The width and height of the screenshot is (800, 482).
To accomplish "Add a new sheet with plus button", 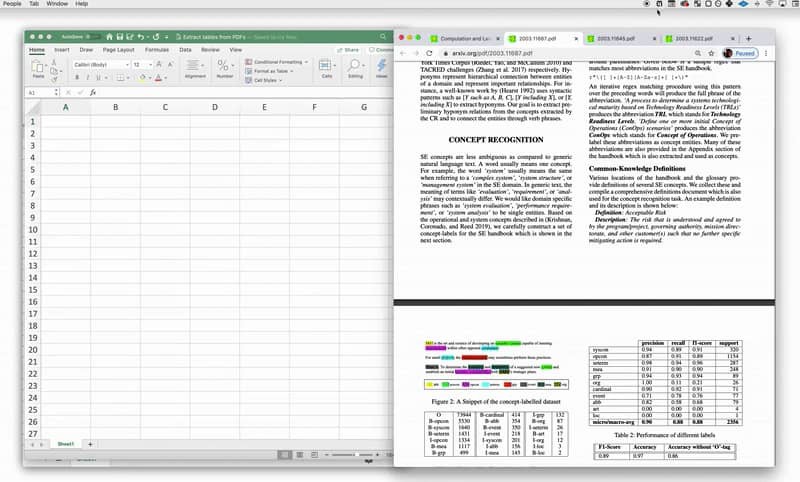I will [x=90, y=443].
